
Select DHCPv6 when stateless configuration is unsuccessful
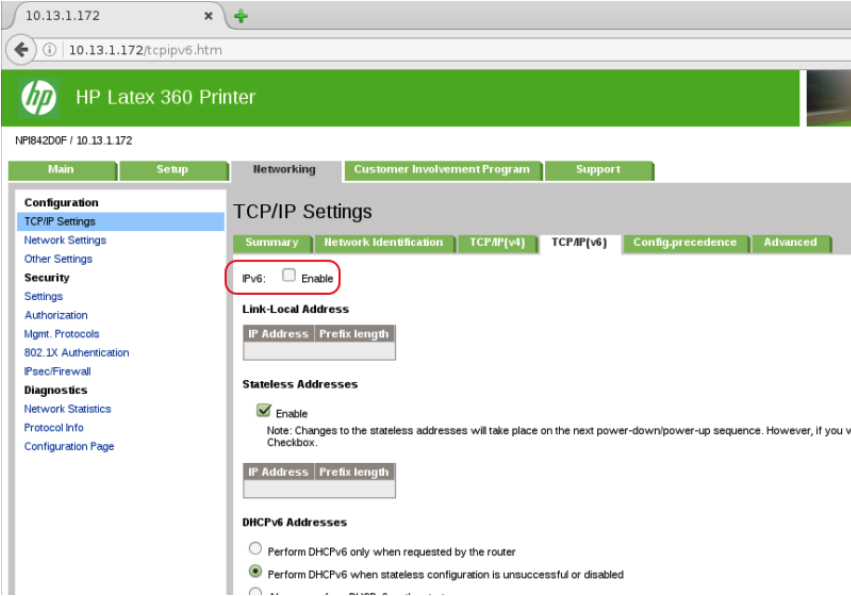(256, 572)
